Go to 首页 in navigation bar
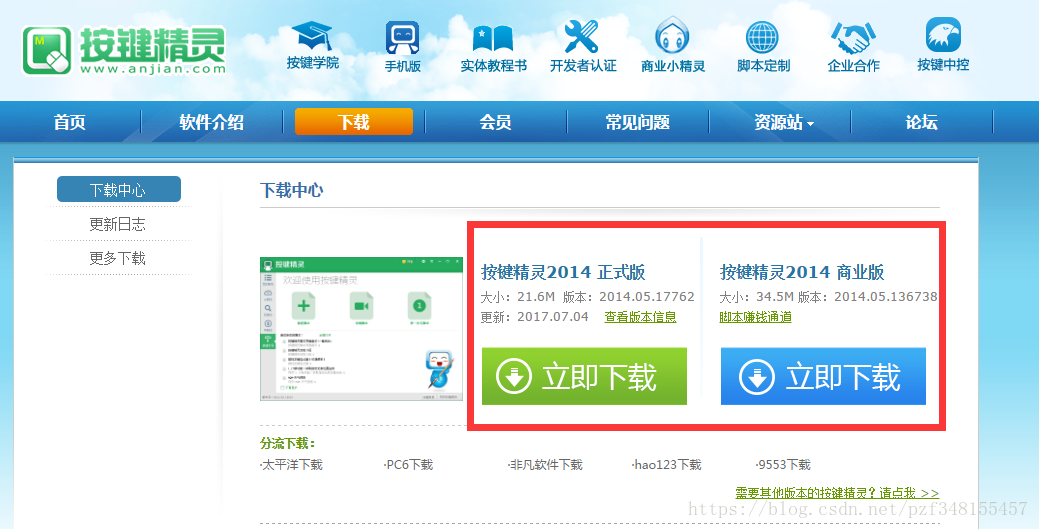The width and height of the screenshot is (1039, 529). coord(70,122)
